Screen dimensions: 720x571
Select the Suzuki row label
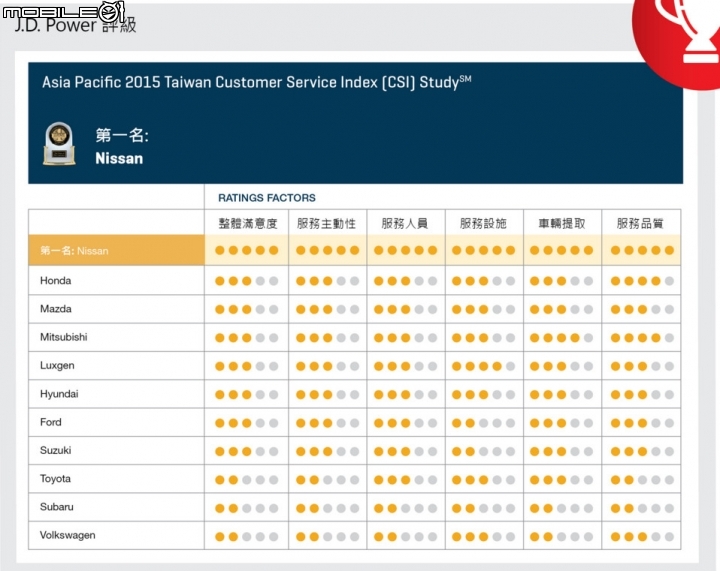(56, 450)
